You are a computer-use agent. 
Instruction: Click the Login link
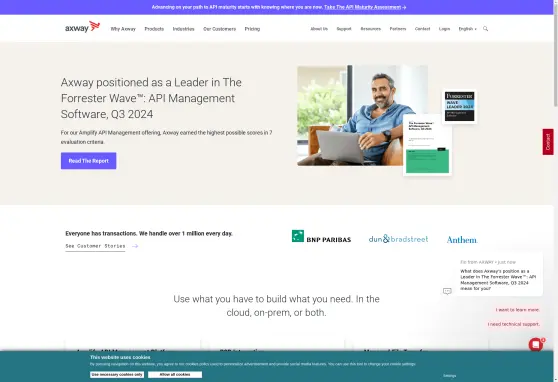[x=444, y=29]
